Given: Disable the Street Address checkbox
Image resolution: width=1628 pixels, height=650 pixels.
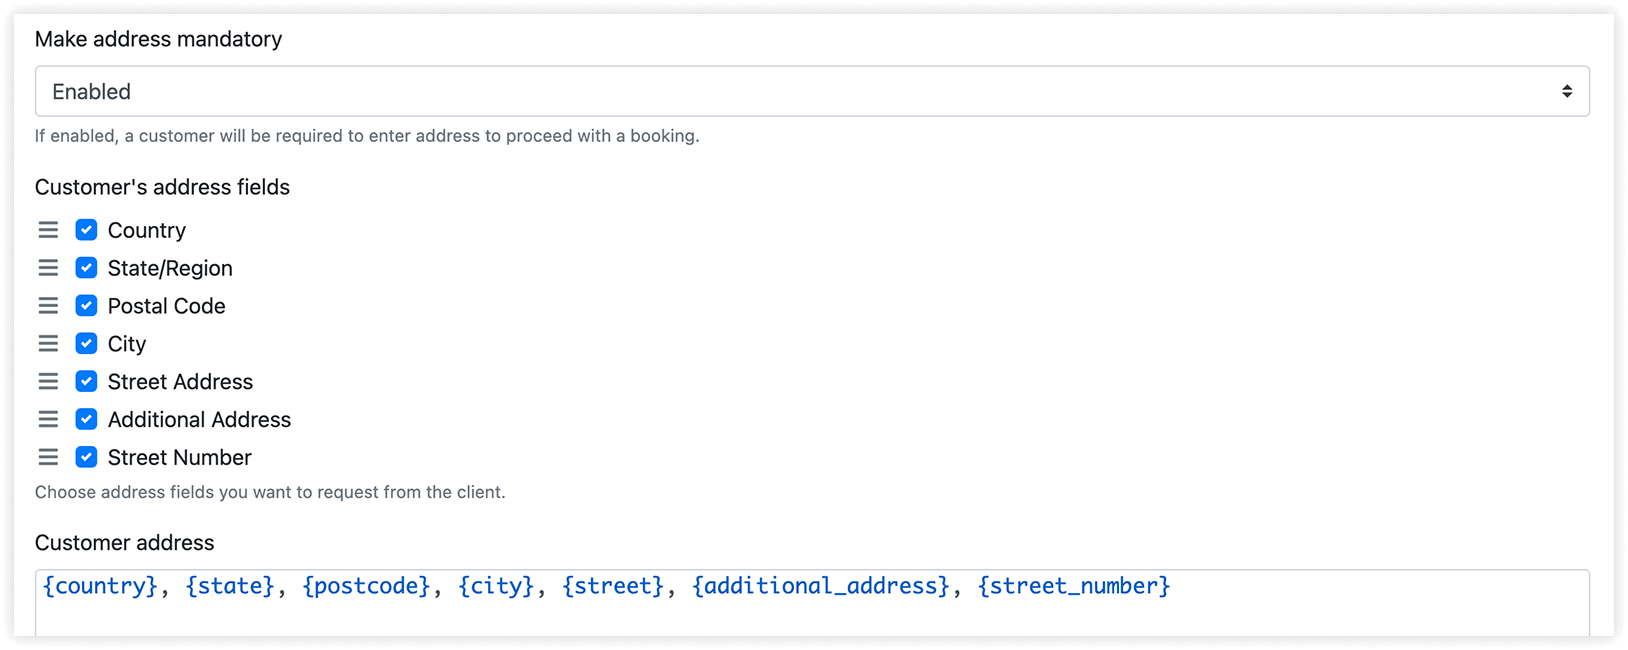Looking at the screenshot, I should click(86, 382).
